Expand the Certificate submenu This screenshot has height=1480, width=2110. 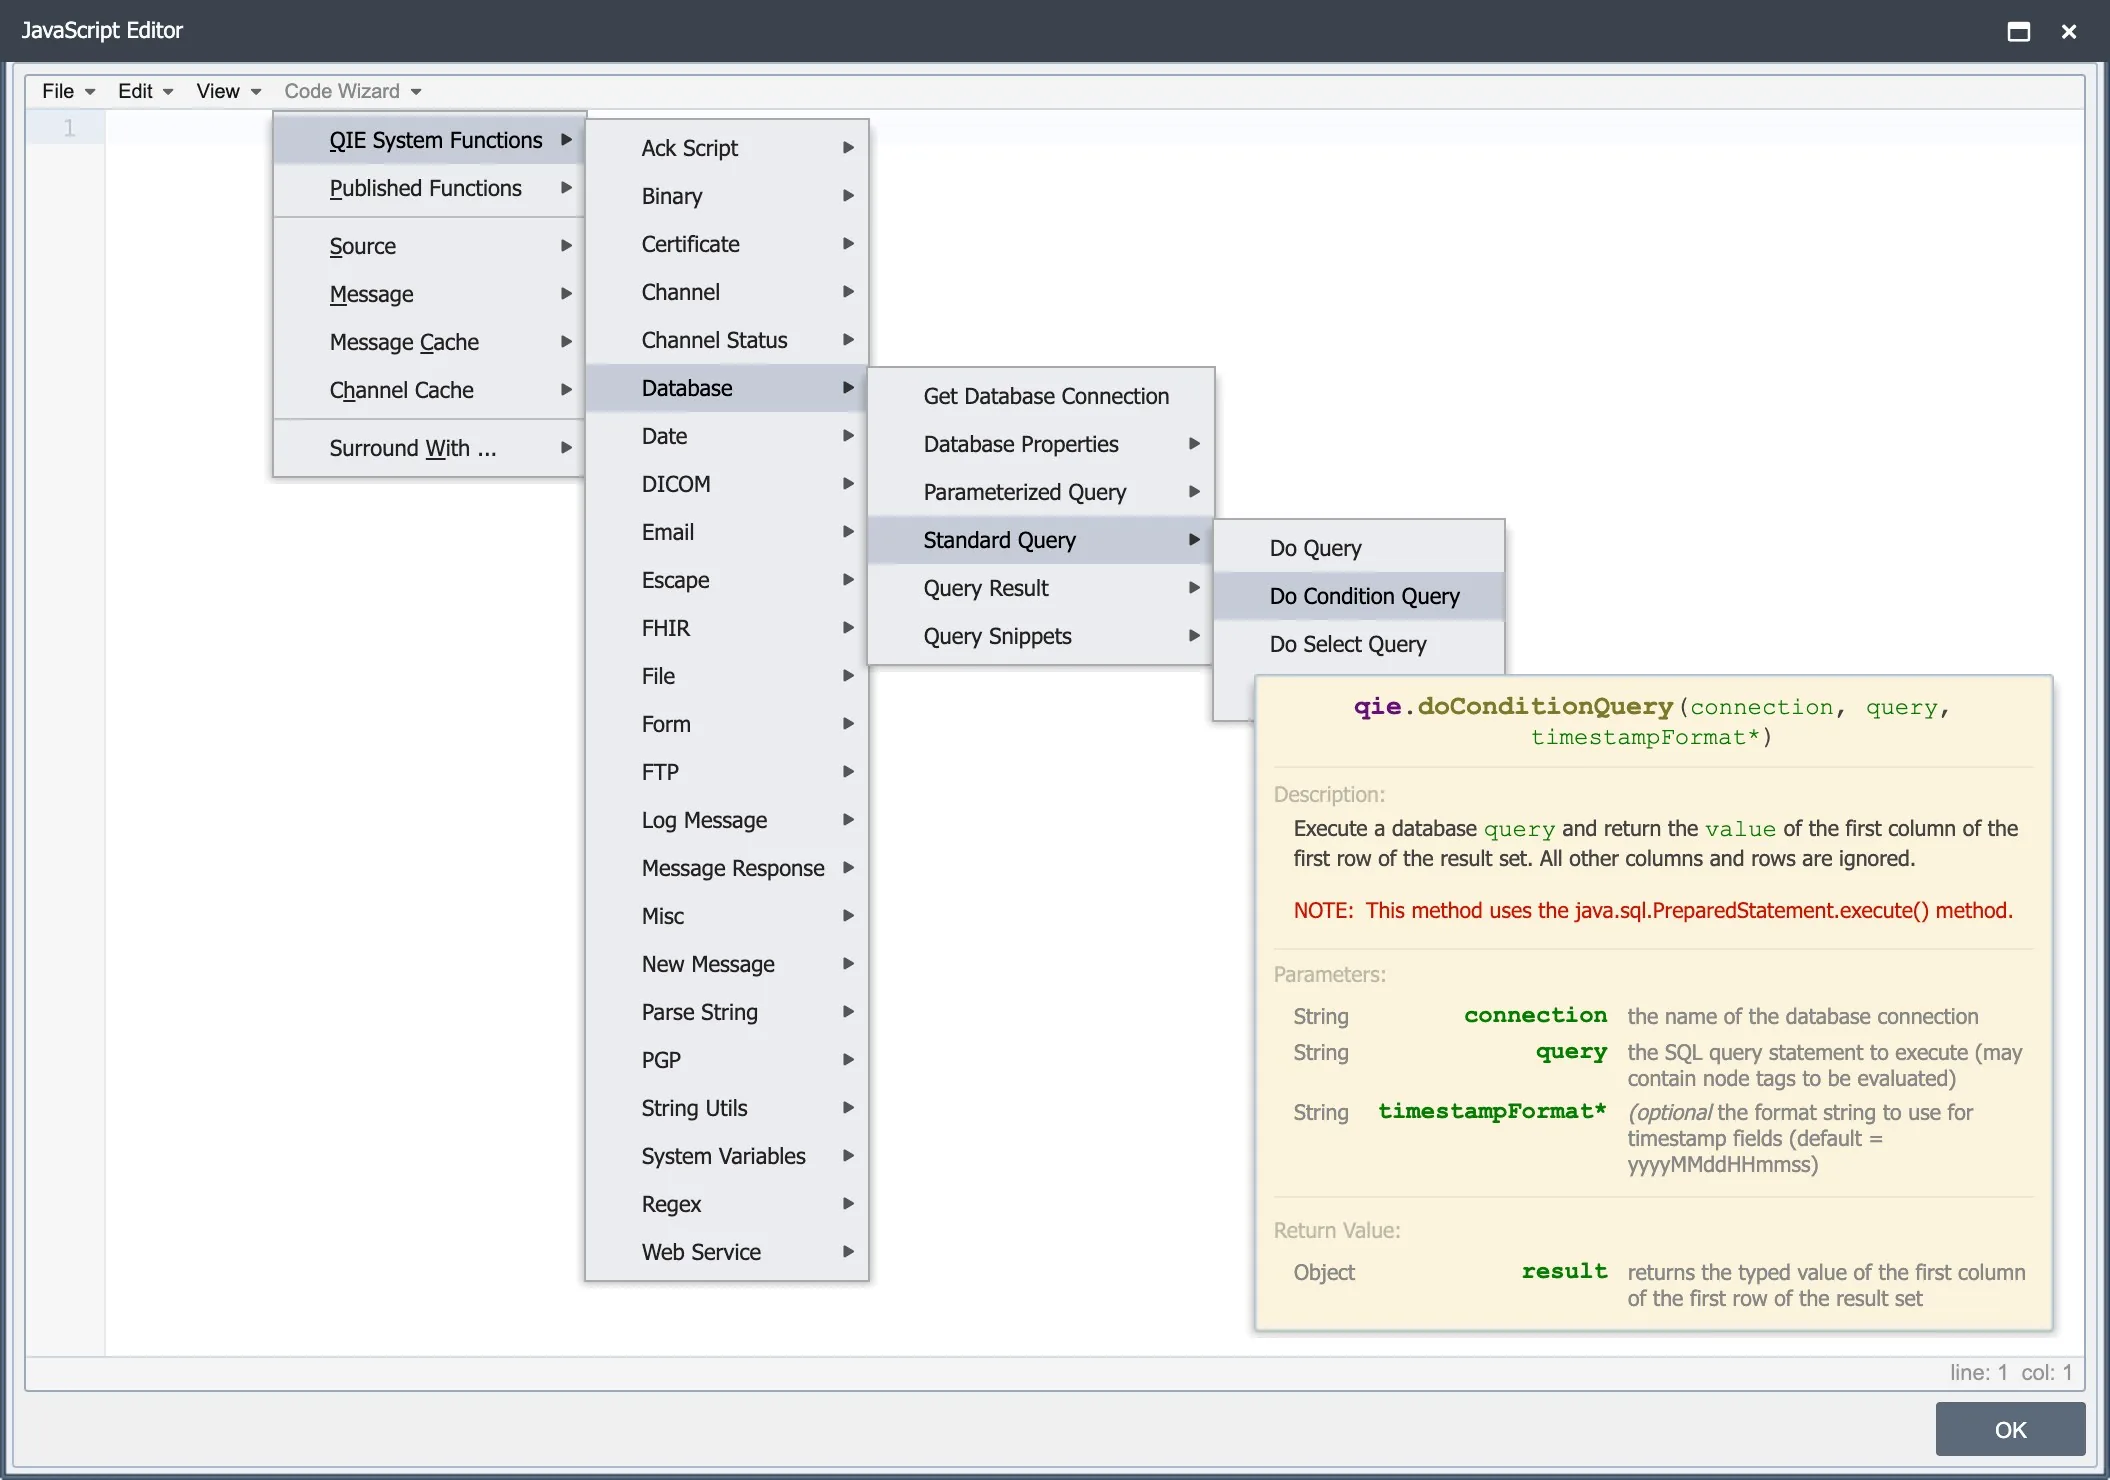727,244
